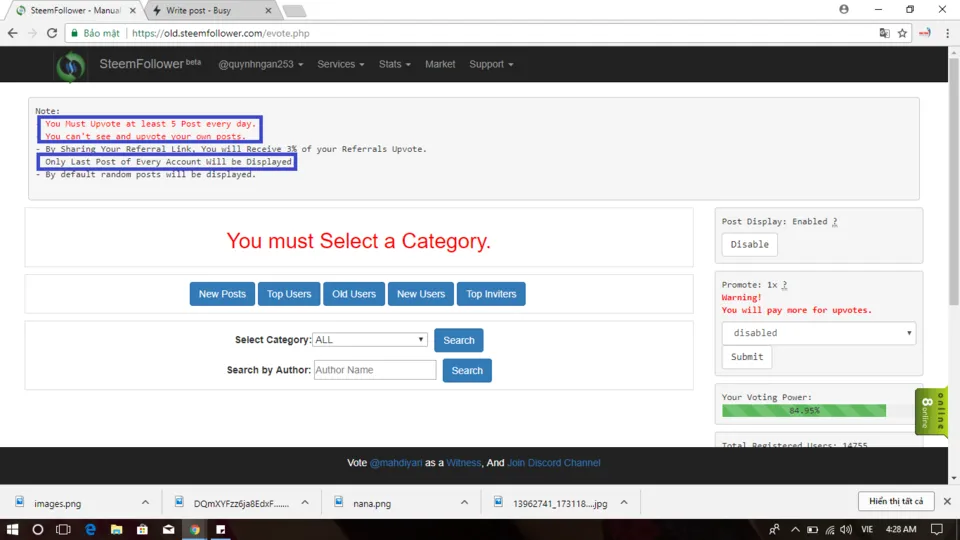The width and height of the screenshot is (960, 540).
Task: Go back with browser back arrow
Action: [13, 33]
